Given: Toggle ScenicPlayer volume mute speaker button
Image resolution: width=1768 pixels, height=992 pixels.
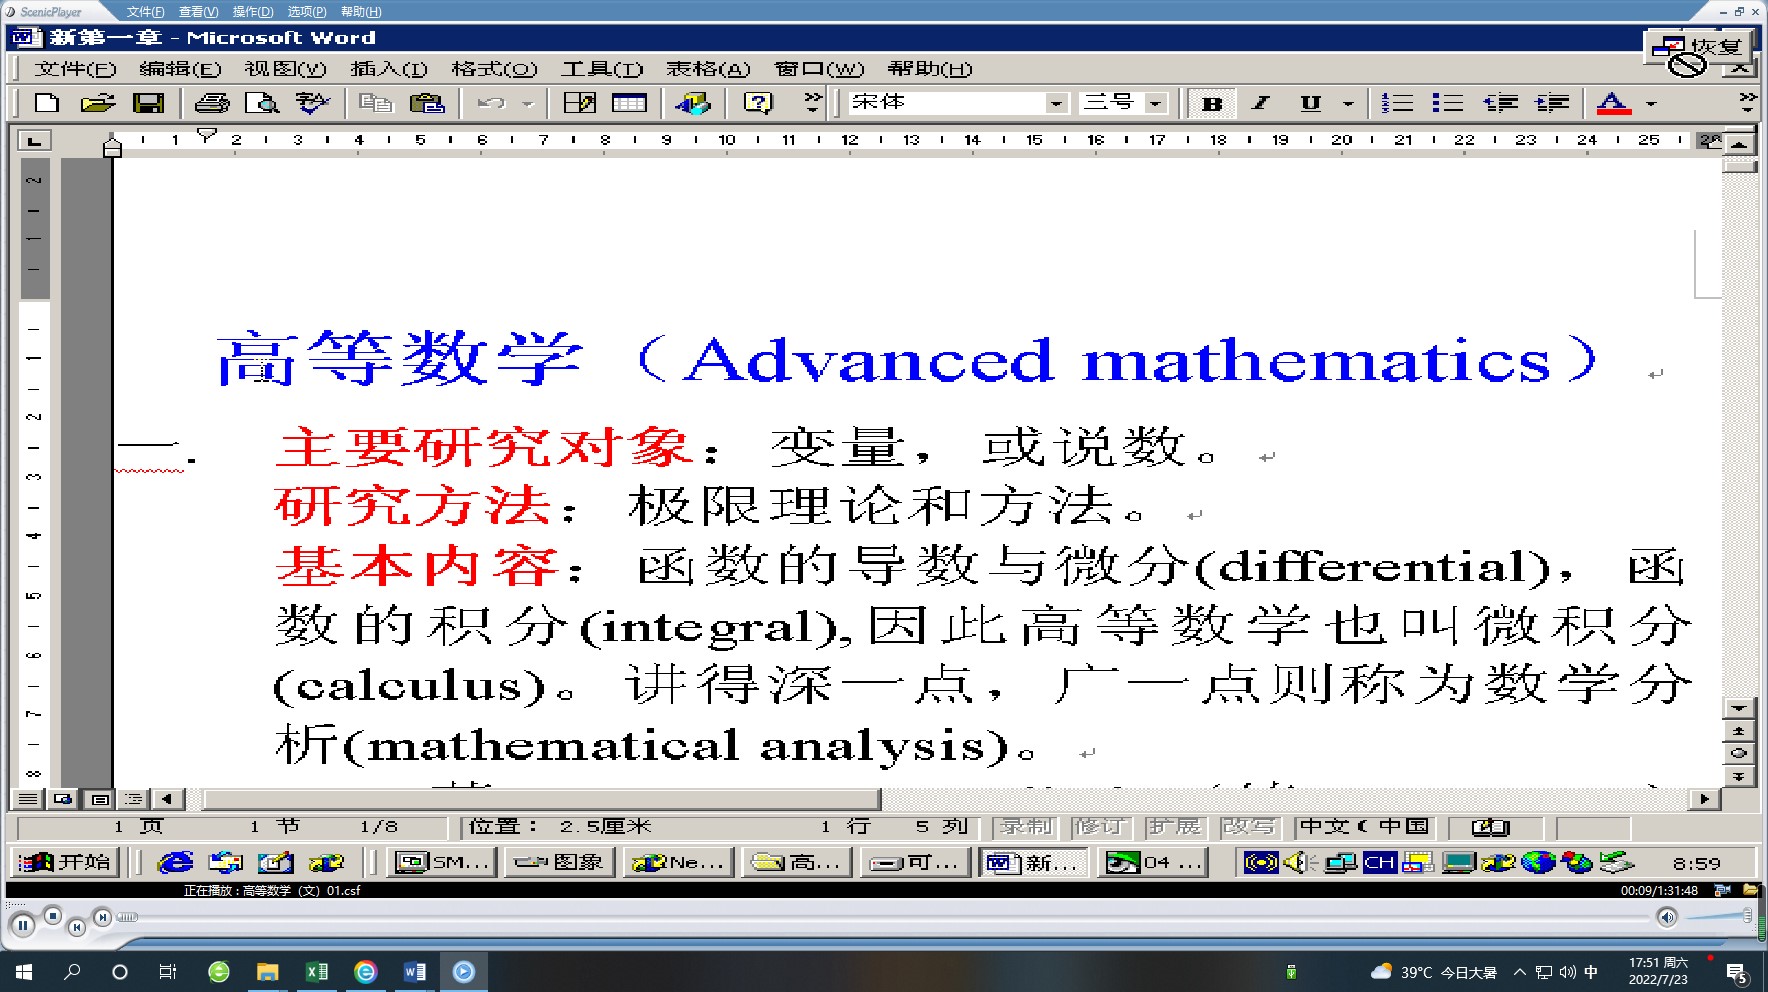Looking at the screenshot, I should [x=1667, y=917].
